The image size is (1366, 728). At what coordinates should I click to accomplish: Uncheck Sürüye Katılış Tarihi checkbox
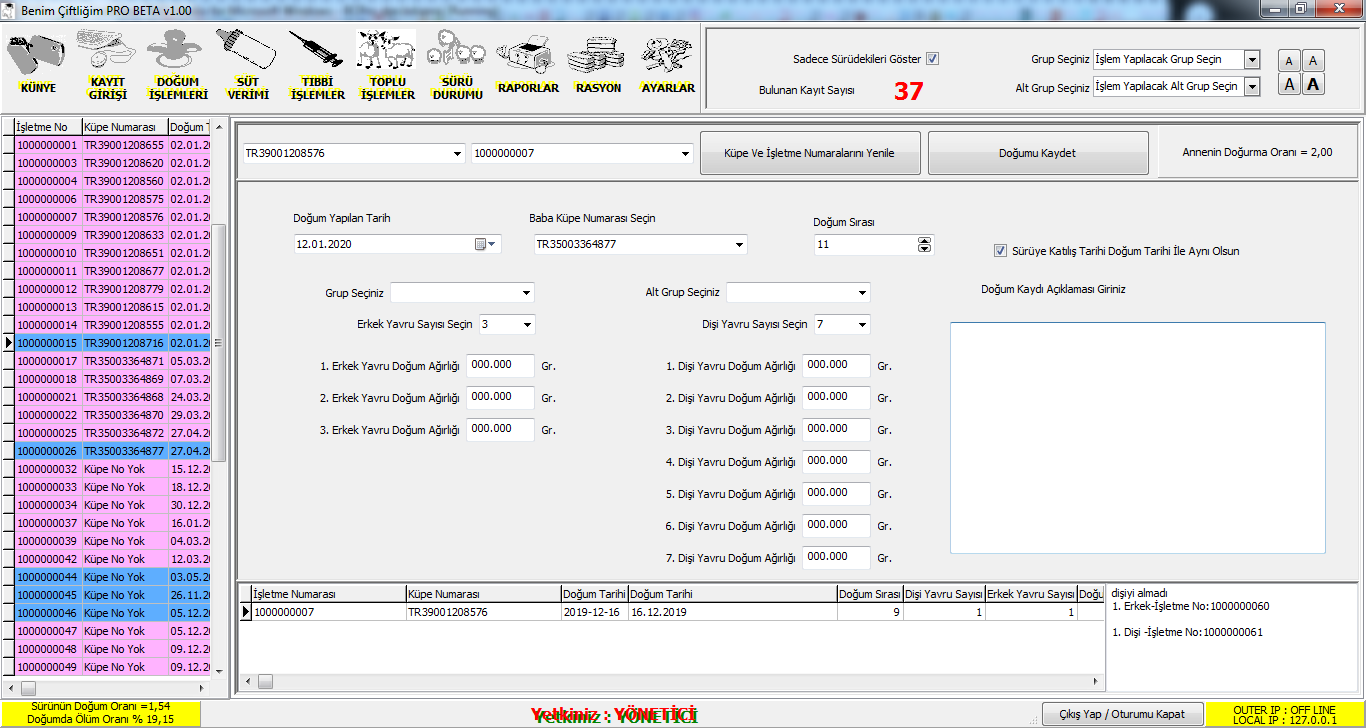[x=1000, y=251]
